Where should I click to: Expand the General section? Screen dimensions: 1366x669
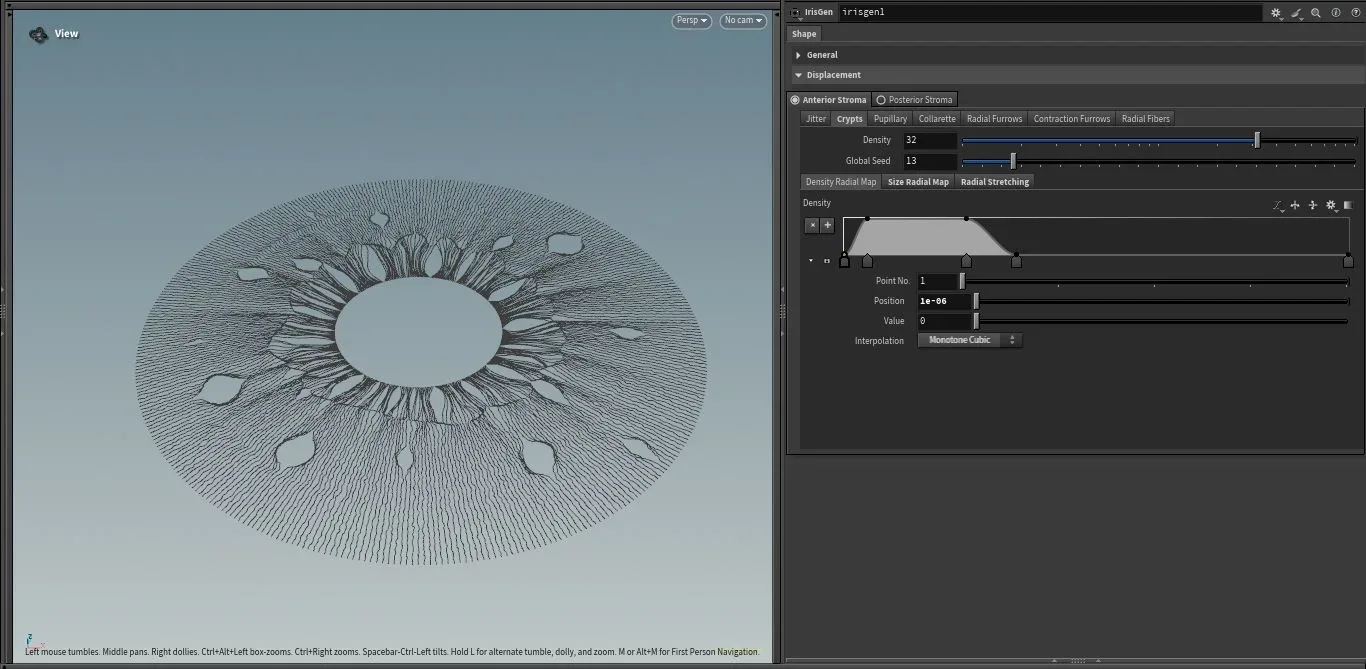(x=822, y=55)
